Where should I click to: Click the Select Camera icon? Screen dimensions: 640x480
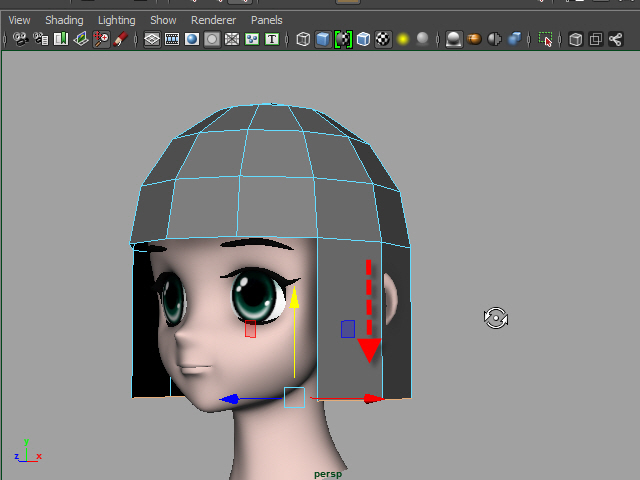[19, 40]
